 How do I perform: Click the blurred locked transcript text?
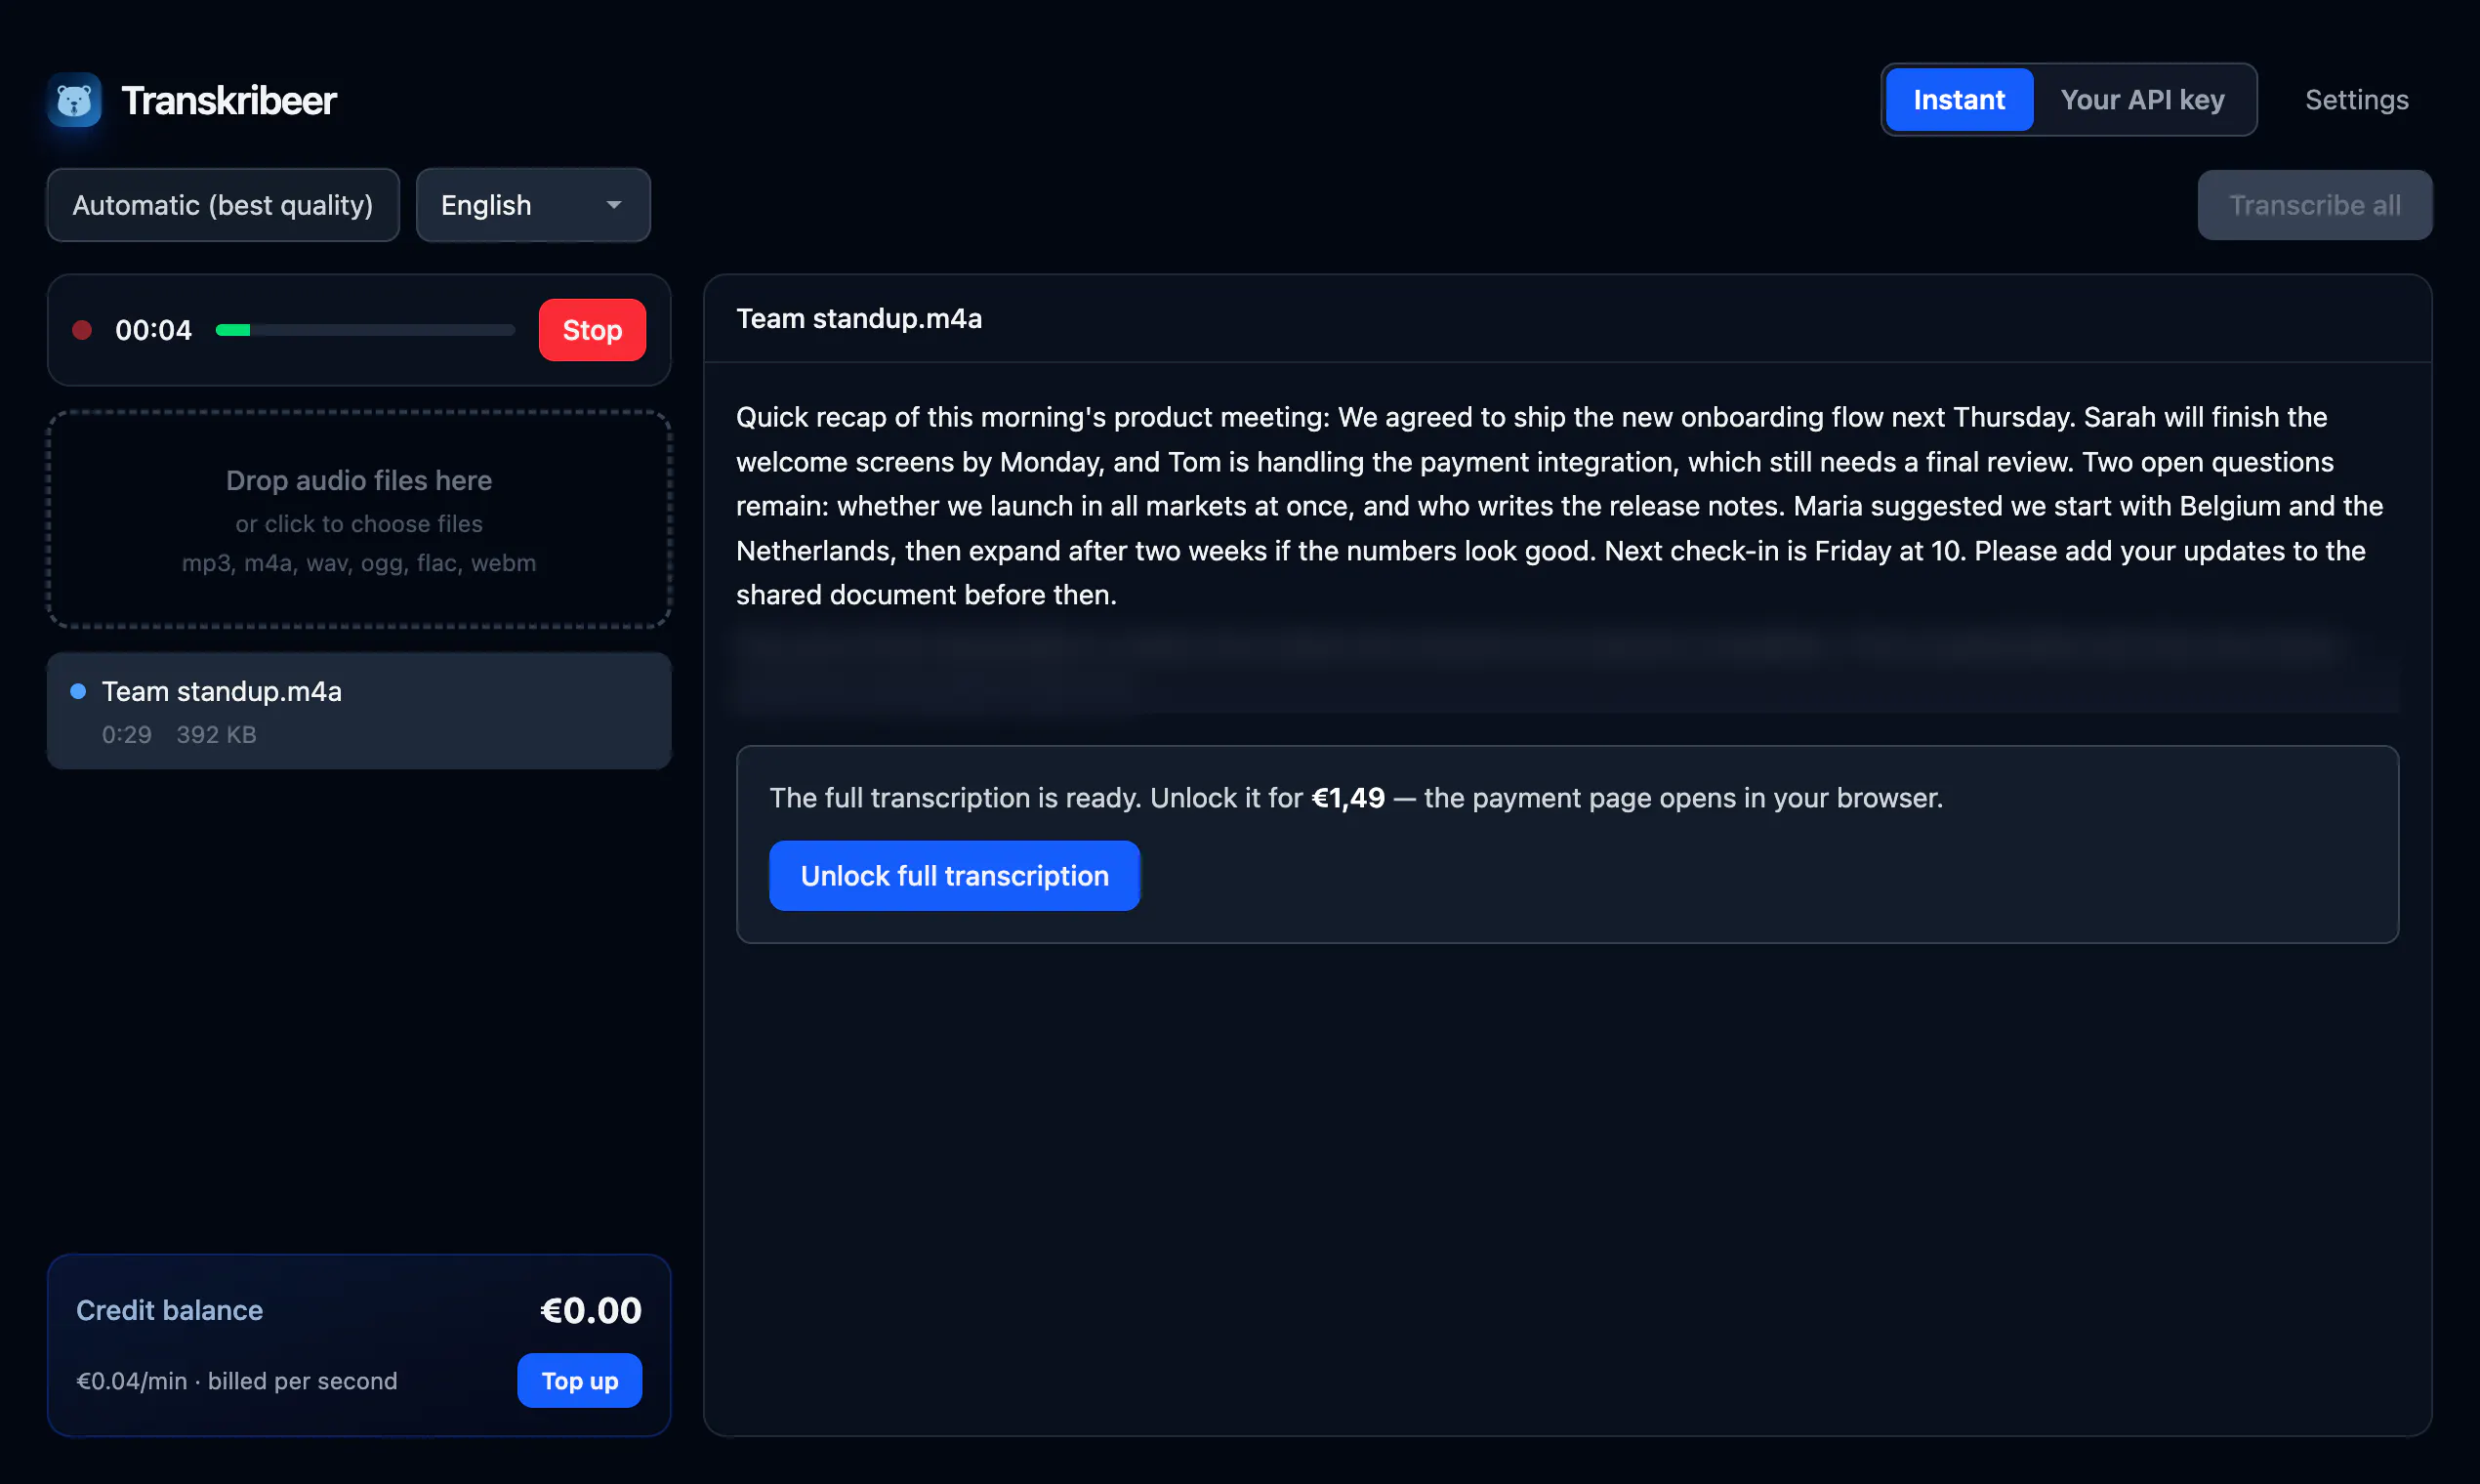tap(1567, 669)
